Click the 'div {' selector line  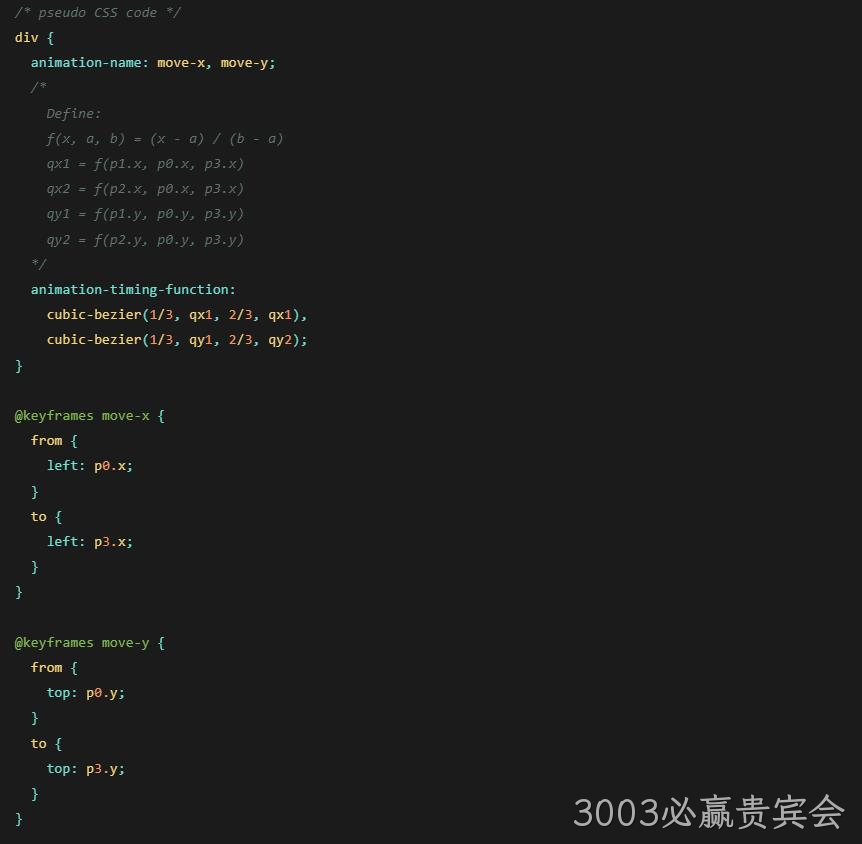pyautogui.click(x=34, y=38)
